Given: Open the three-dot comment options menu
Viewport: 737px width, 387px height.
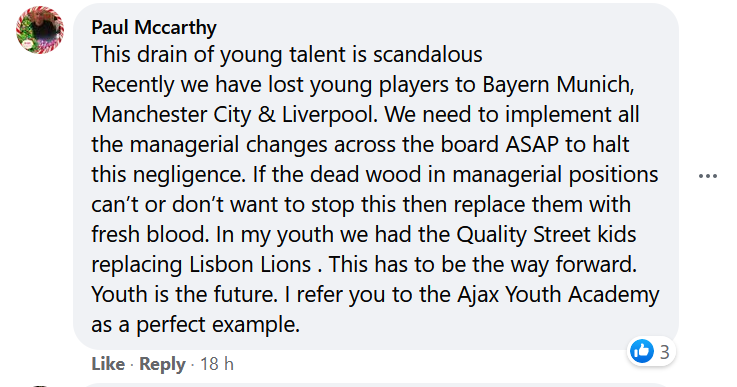Looking at the screenshot, I should 707,176.
